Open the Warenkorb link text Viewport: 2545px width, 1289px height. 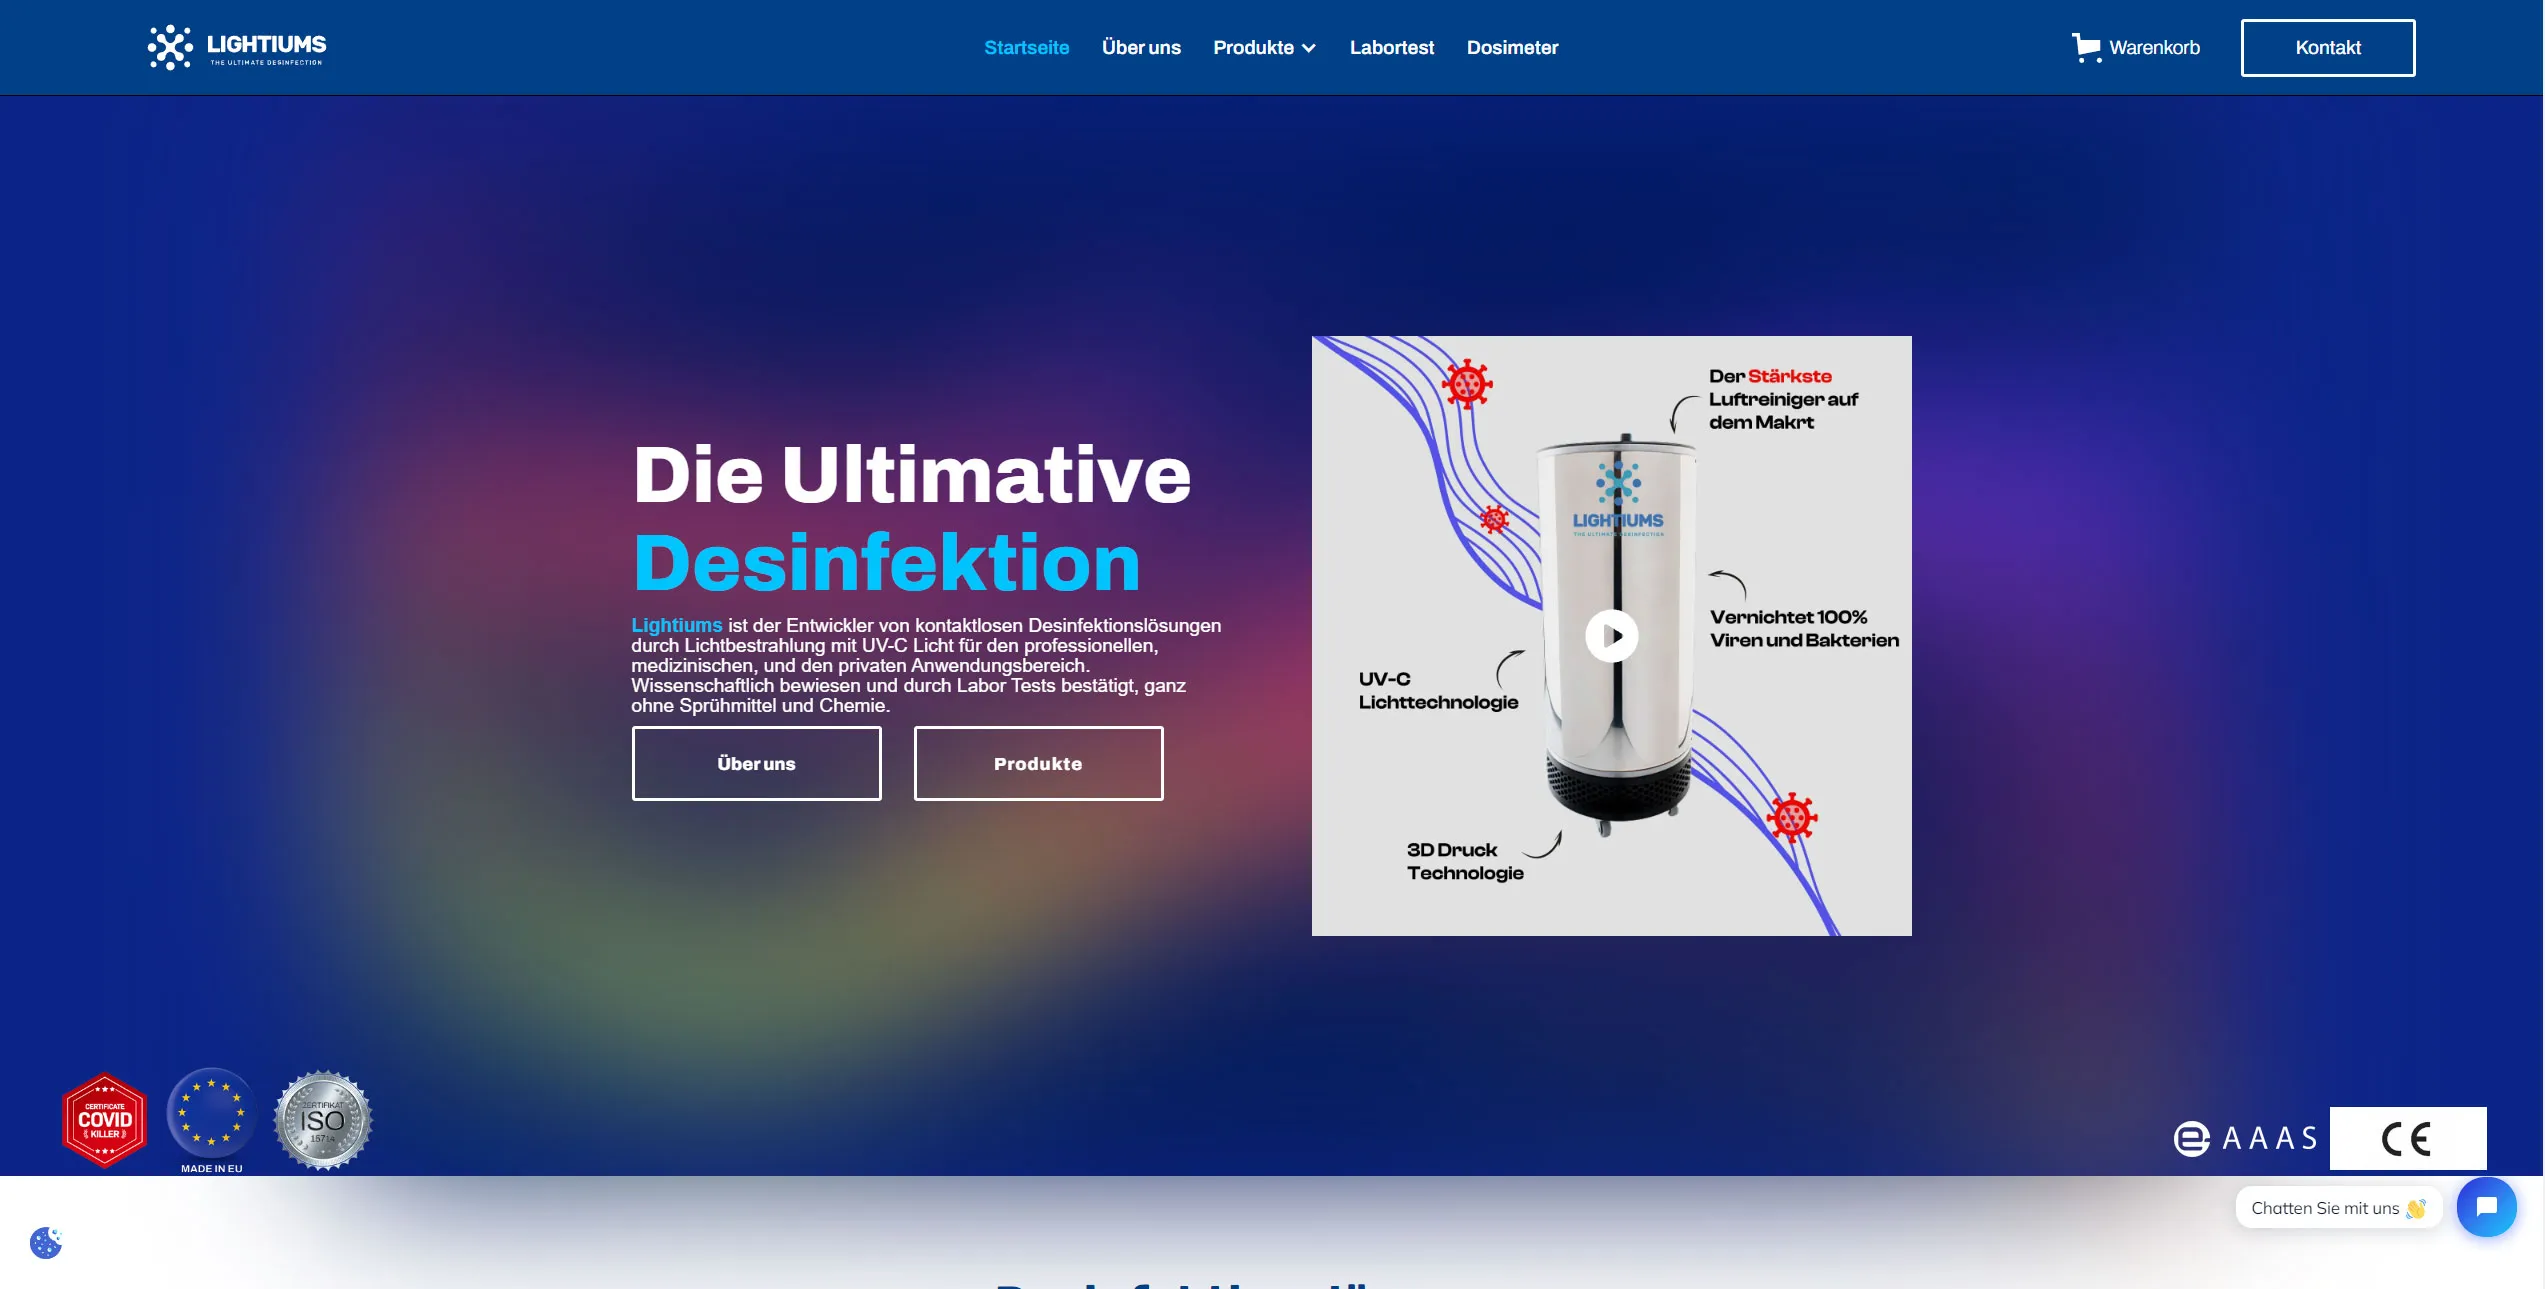point(2154,47)
